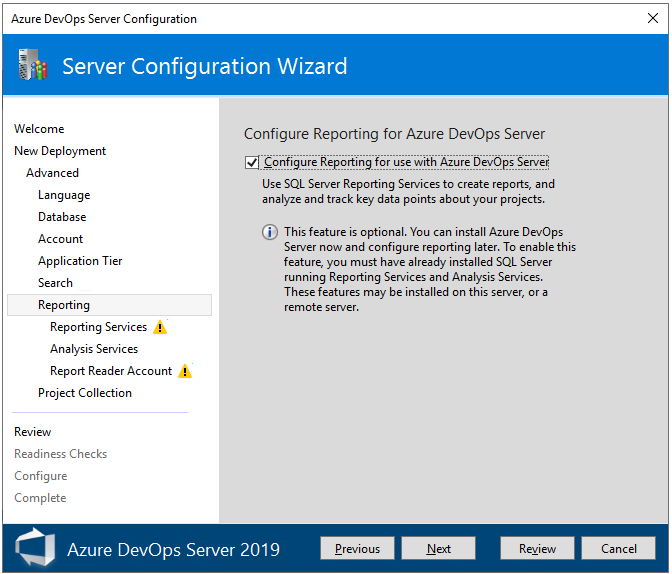Cancel the configuration wizard

click(x=619, y=548)
